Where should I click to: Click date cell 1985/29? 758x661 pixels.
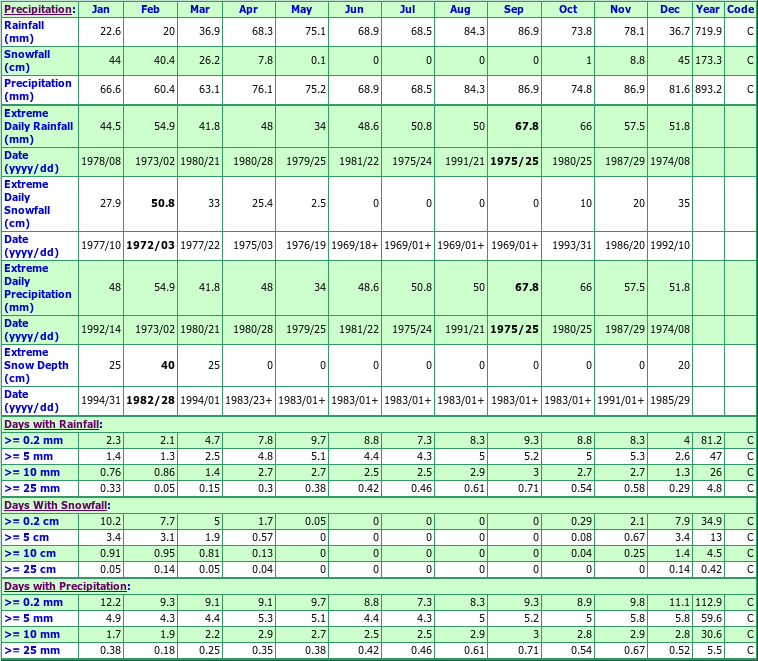(670, 400)
